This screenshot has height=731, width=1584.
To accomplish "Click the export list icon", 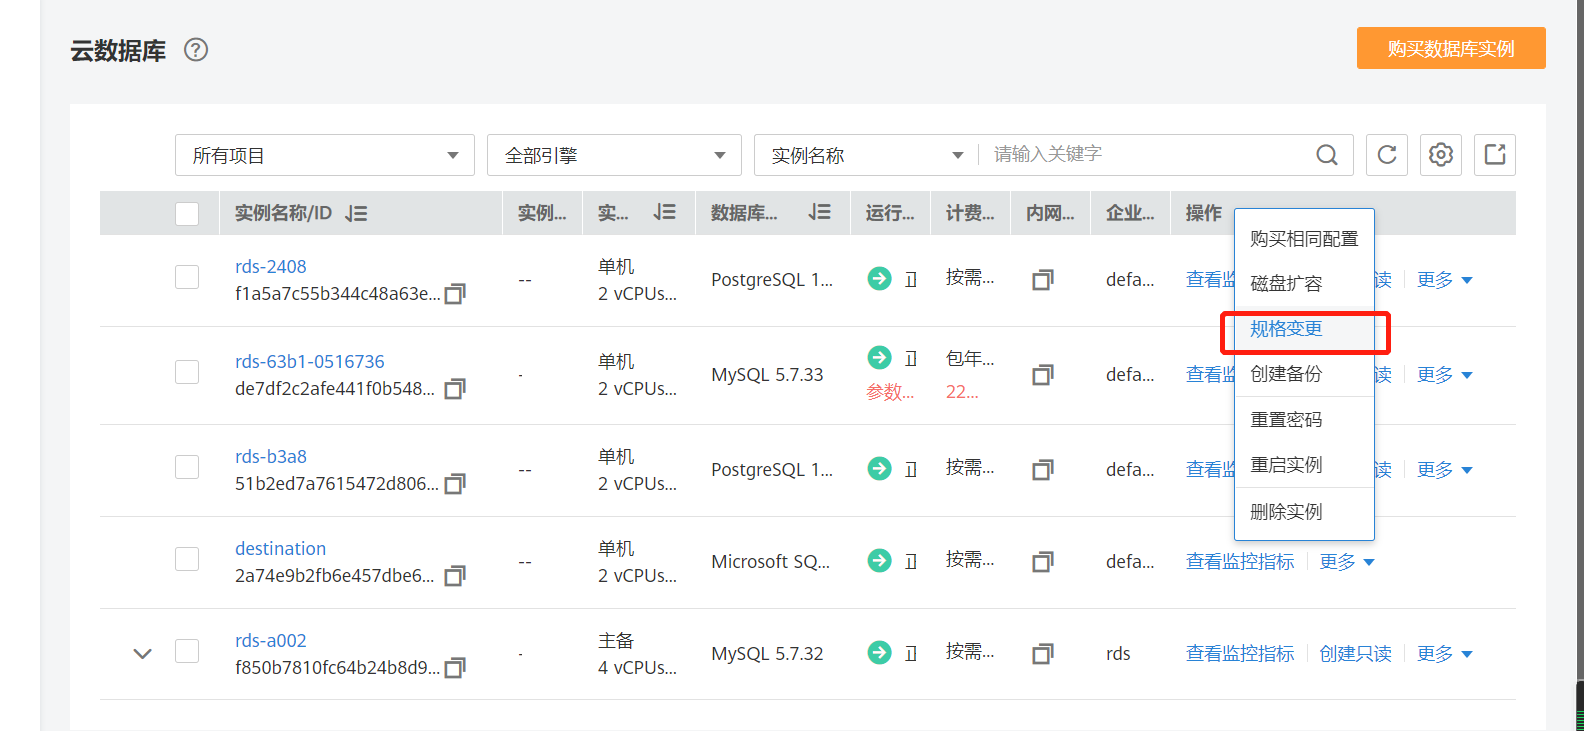I will (1495, 155).
